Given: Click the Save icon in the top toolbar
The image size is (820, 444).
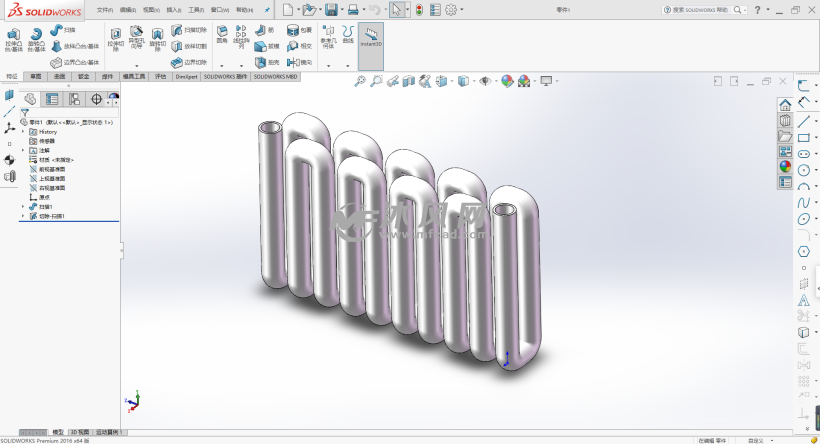Looking at the screenshot, I should click(331, 9).
